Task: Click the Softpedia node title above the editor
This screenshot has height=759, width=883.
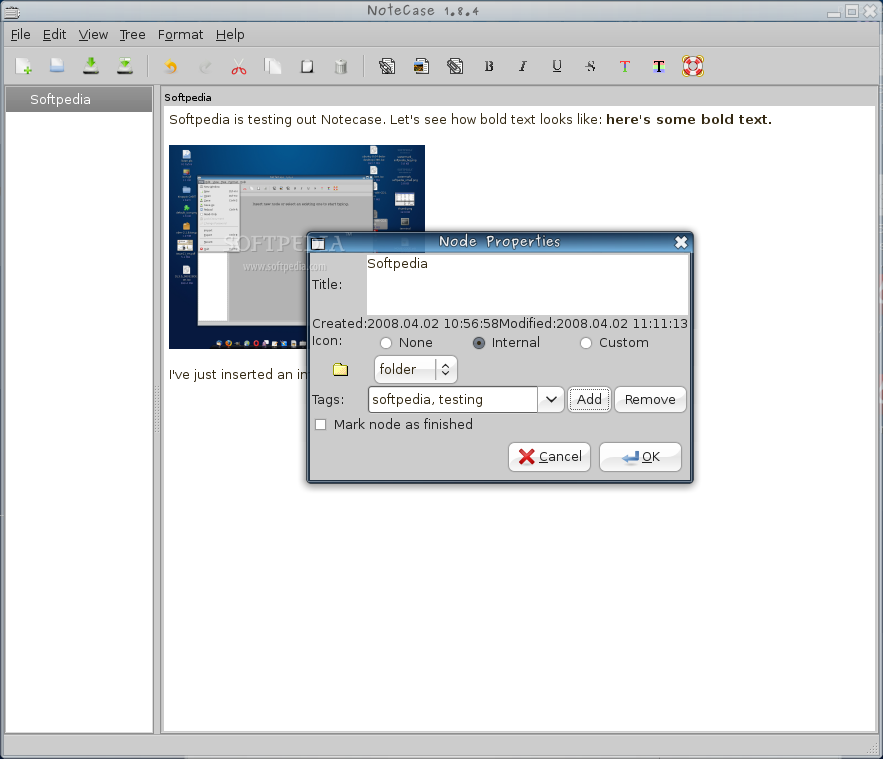Action: pyautogui.click(x=188, y=97)
